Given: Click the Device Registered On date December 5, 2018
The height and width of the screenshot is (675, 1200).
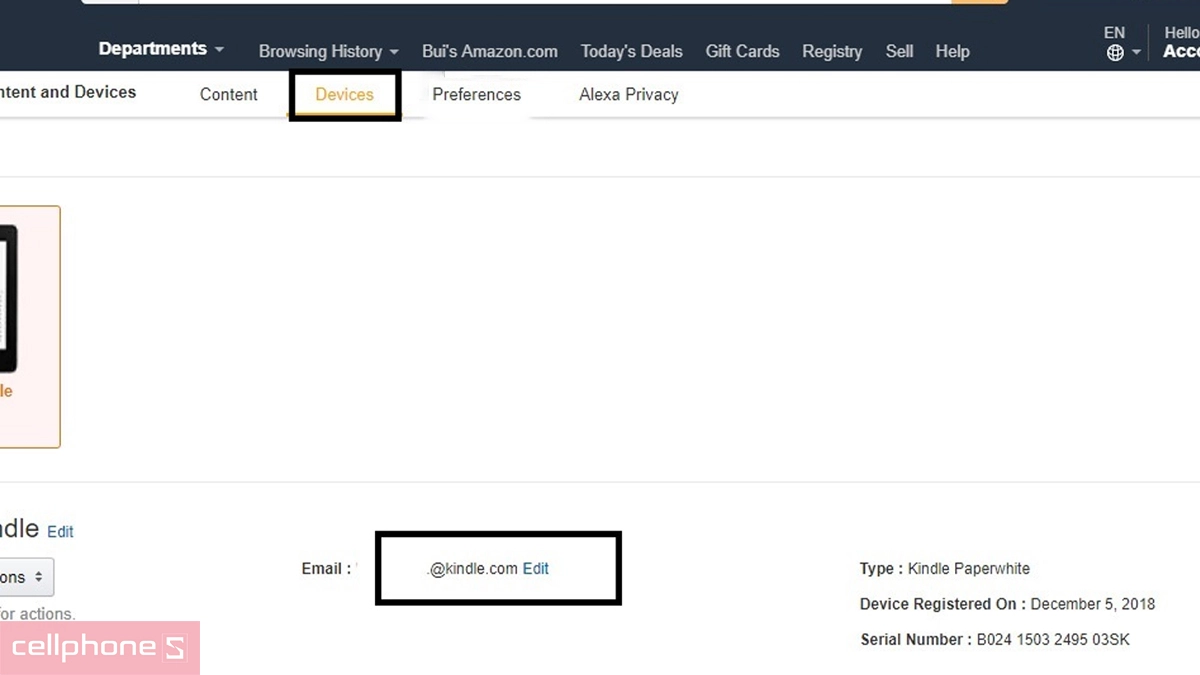Looking at the screenshot, I should [x=1093, y=604].
